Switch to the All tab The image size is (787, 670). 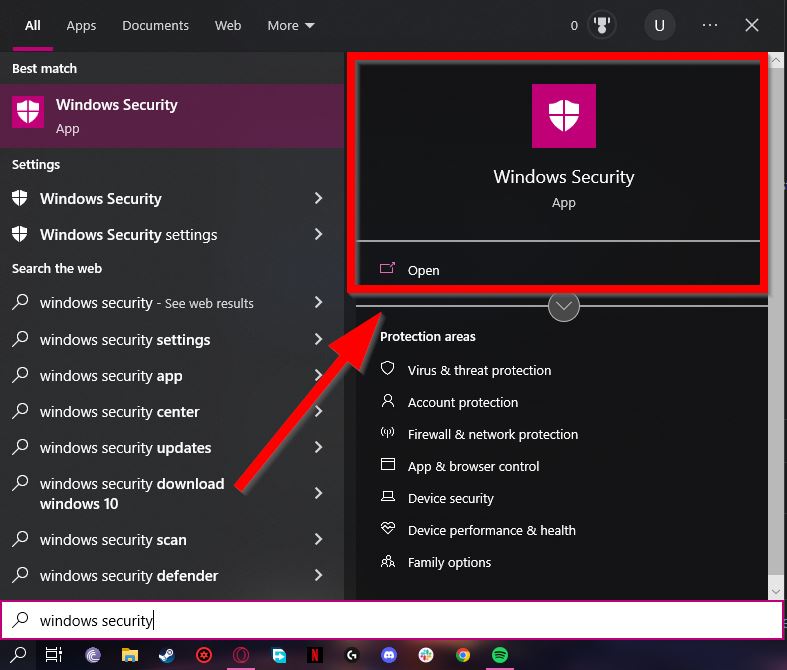33,26
